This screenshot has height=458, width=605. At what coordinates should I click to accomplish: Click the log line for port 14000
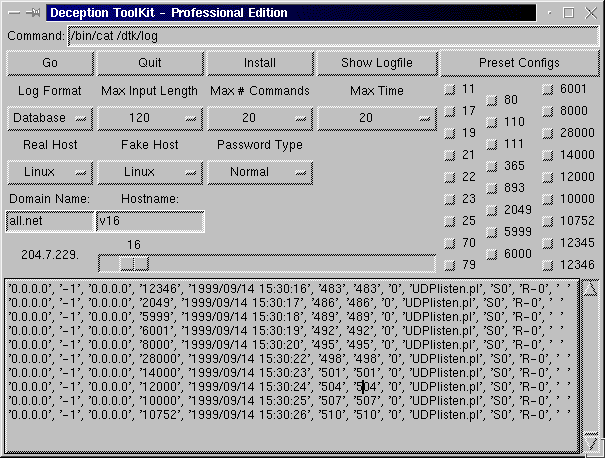pos(289,372)
